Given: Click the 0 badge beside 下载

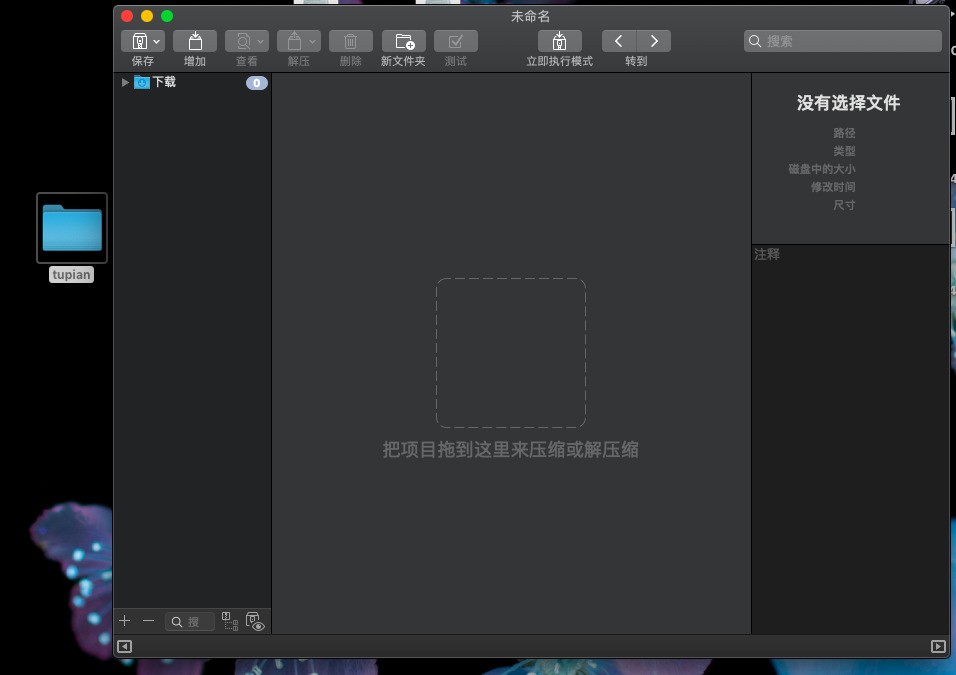Looking at the screenshot, I should pos(257,83).
